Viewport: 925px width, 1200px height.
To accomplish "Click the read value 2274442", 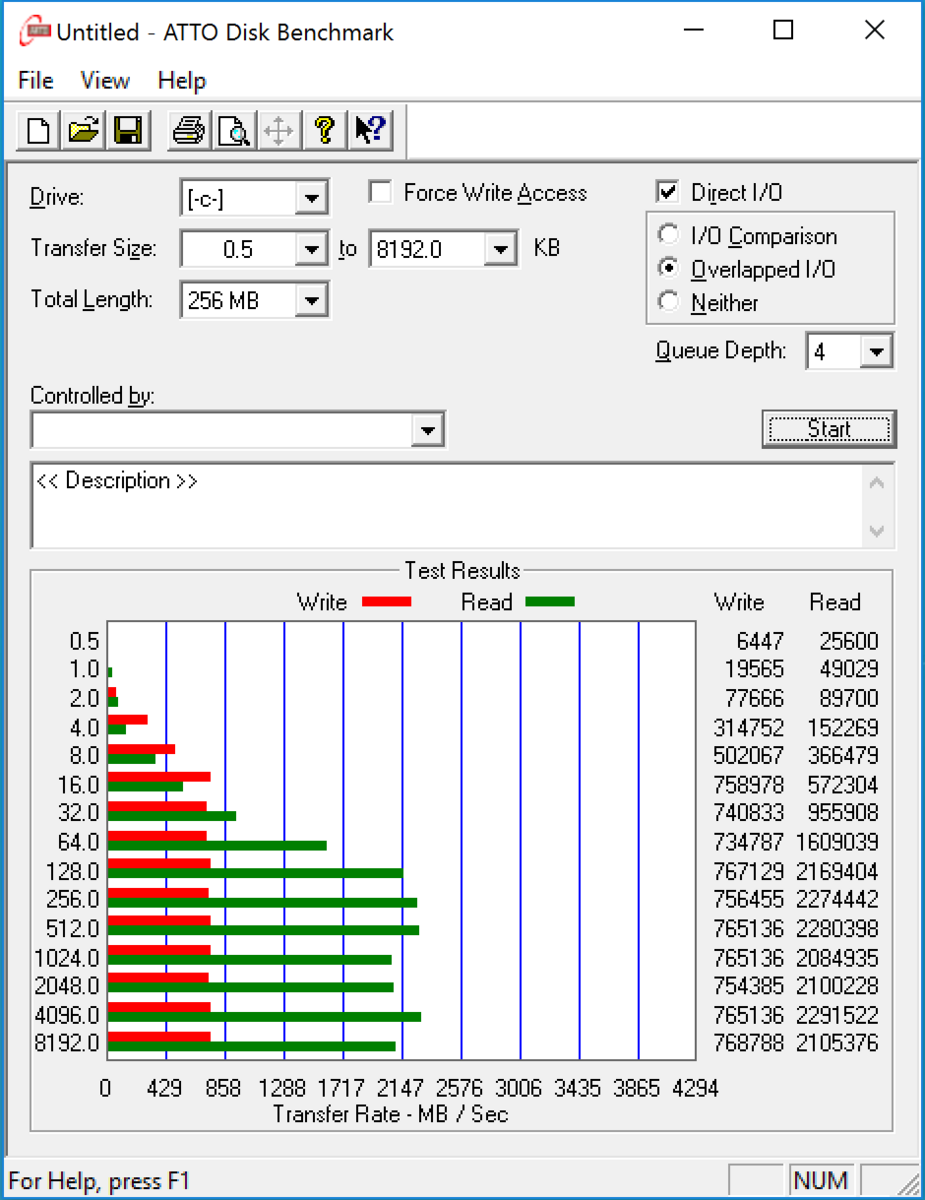I will (x=838, y=900).
